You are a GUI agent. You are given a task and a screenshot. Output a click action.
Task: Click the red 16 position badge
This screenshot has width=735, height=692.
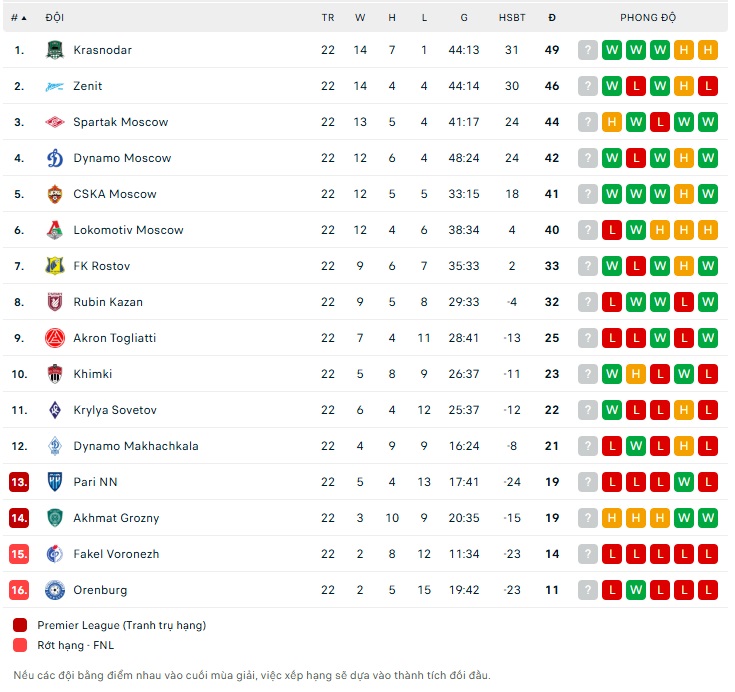point(19,590)
